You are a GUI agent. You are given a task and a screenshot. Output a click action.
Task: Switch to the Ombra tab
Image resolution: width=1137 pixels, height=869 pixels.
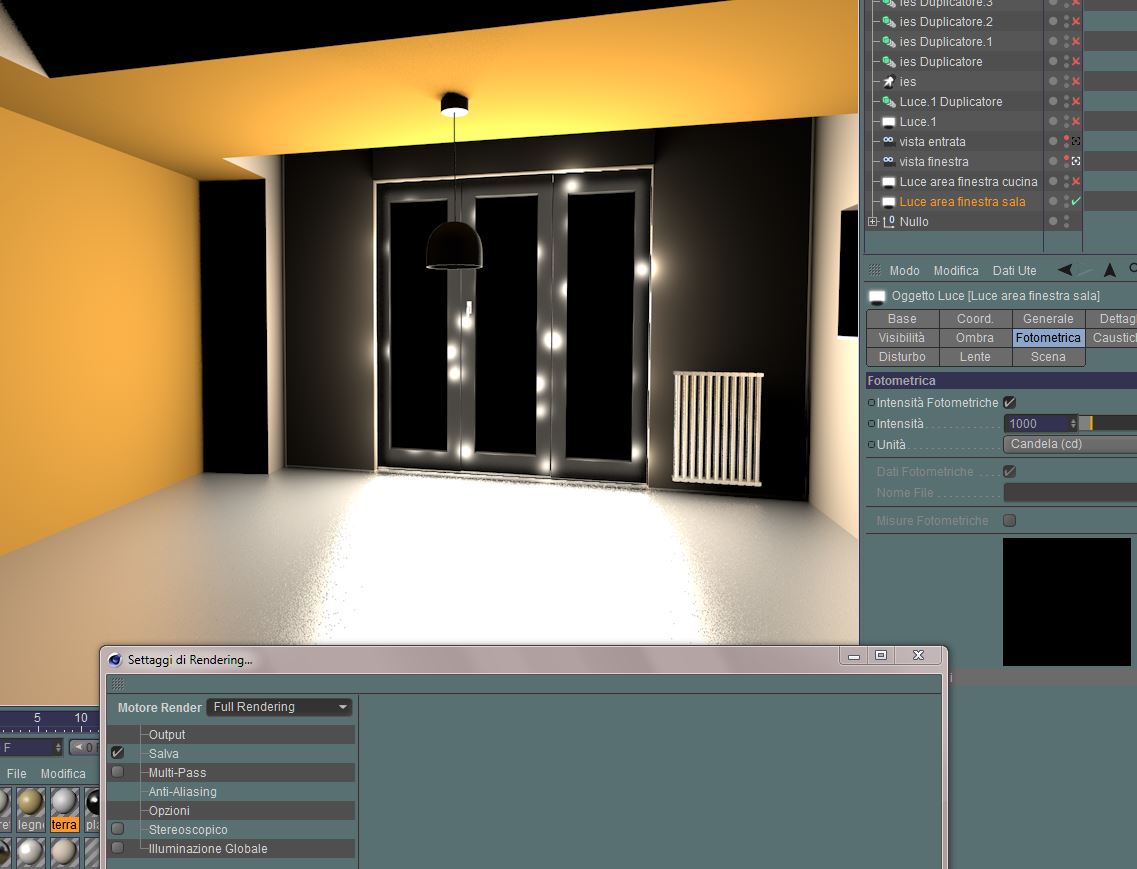pos(975,337)
